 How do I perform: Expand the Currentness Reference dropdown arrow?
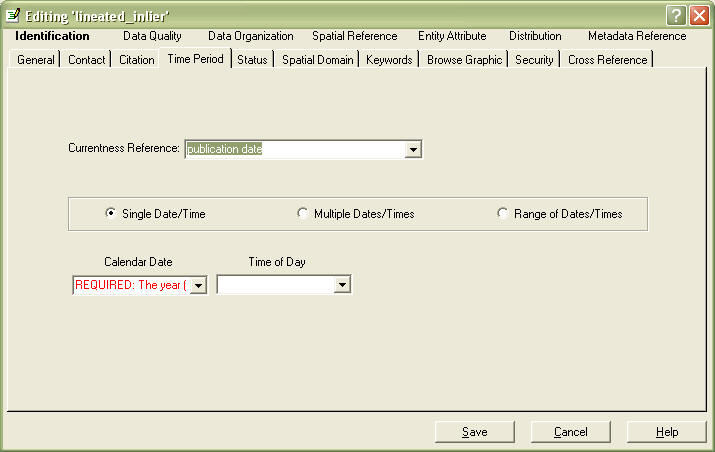pos(412,150)
